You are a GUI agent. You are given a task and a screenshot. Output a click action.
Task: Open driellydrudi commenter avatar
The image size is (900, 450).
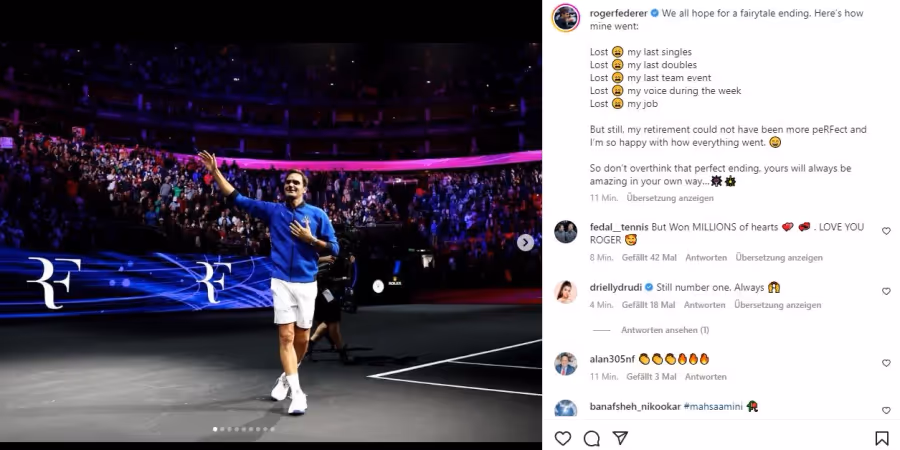pyautogui.click(x=565, y=292)
